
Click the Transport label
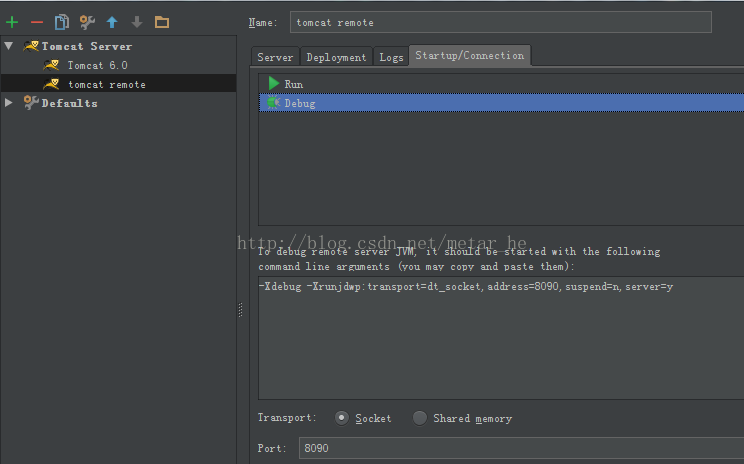[x=287, y=418]
